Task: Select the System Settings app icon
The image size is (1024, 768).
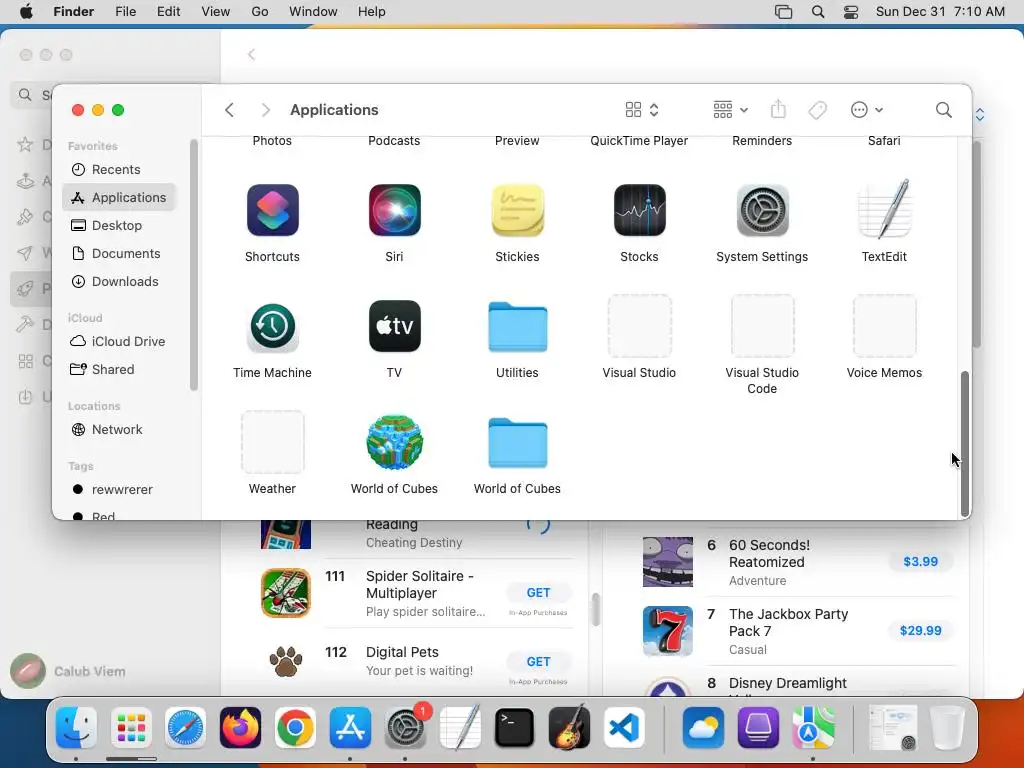Action: (762, 210)
